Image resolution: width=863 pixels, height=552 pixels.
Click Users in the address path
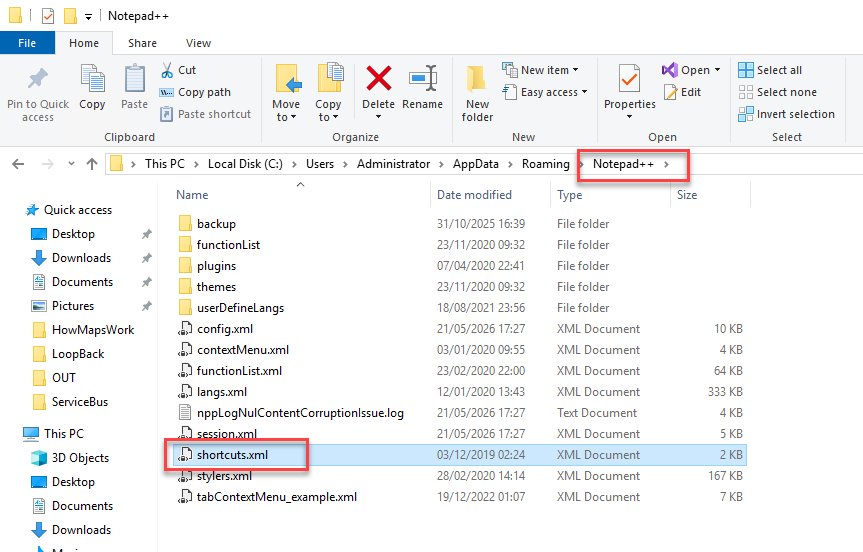coord(320,164)
